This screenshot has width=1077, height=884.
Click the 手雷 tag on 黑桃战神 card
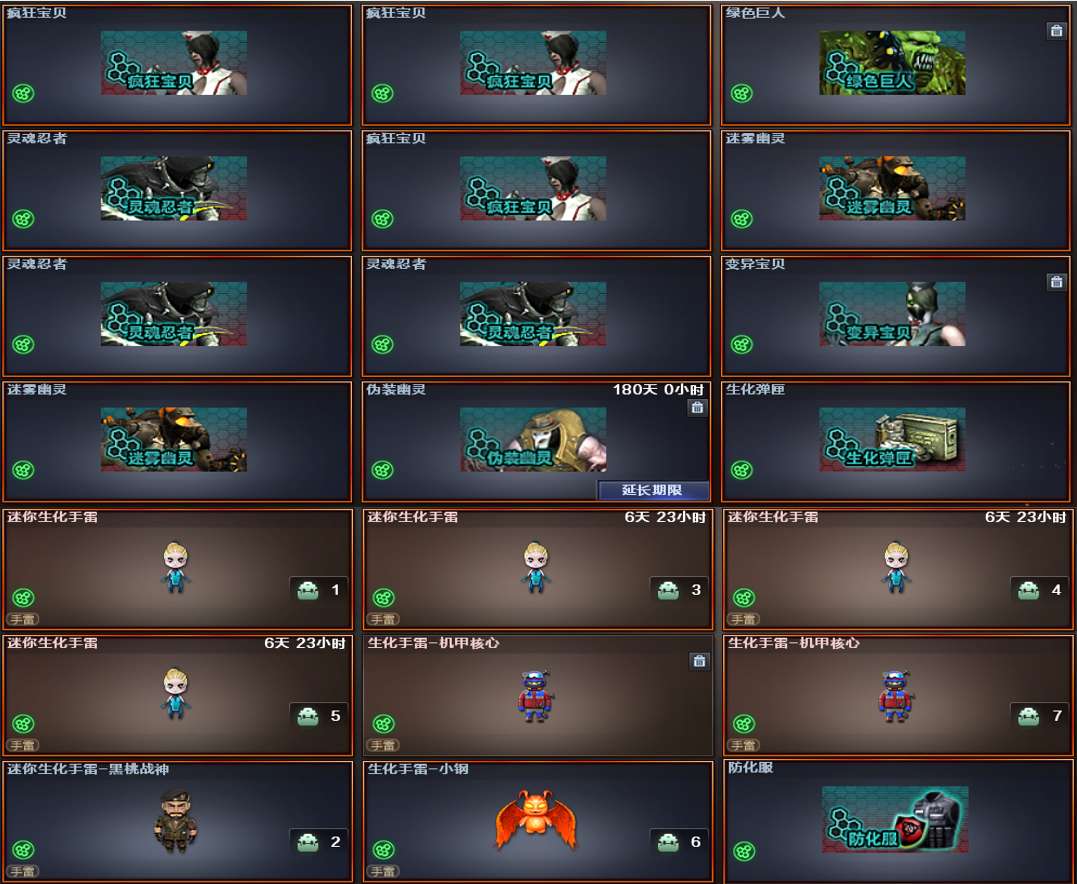23,872
